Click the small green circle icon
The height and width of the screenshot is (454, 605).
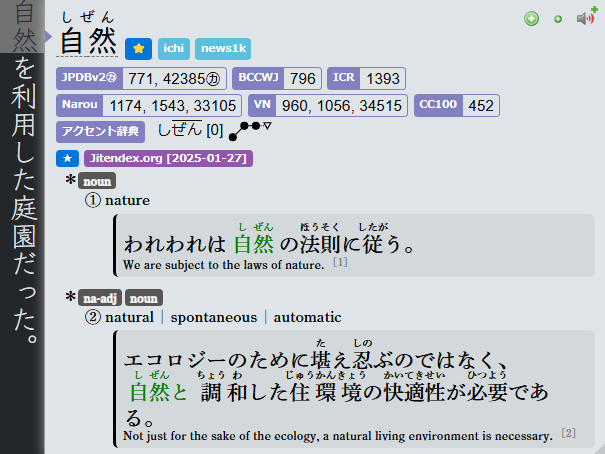558,19
